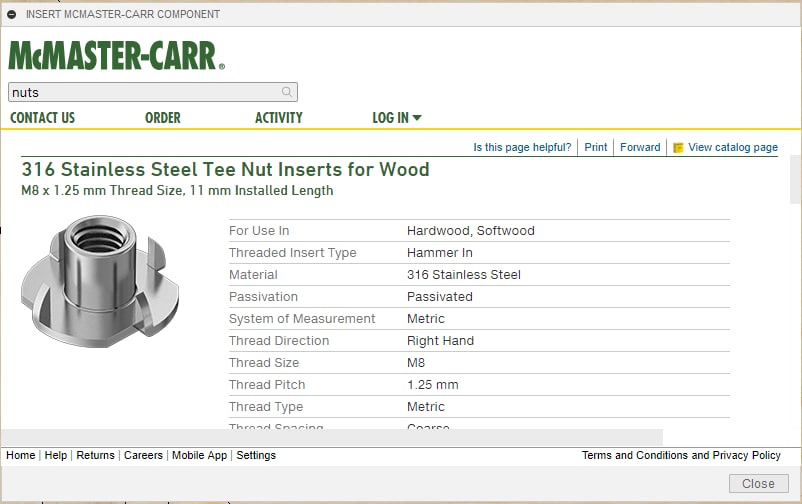Click the 'Thread Direction' label
This screenshot has width=802, height=504.
click(279, 341)
